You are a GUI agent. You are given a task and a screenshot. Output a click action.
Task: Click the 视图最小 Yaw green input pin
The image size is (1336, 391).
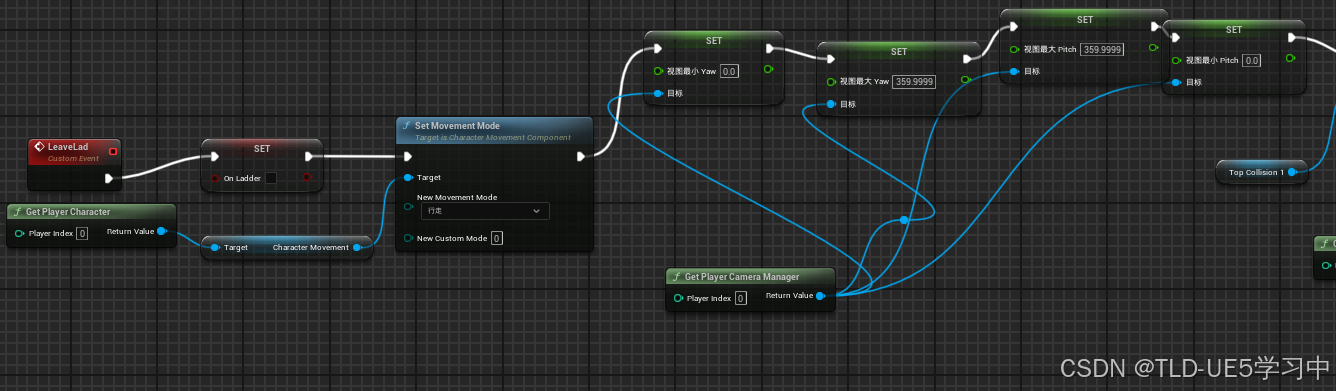pos(658,71)
